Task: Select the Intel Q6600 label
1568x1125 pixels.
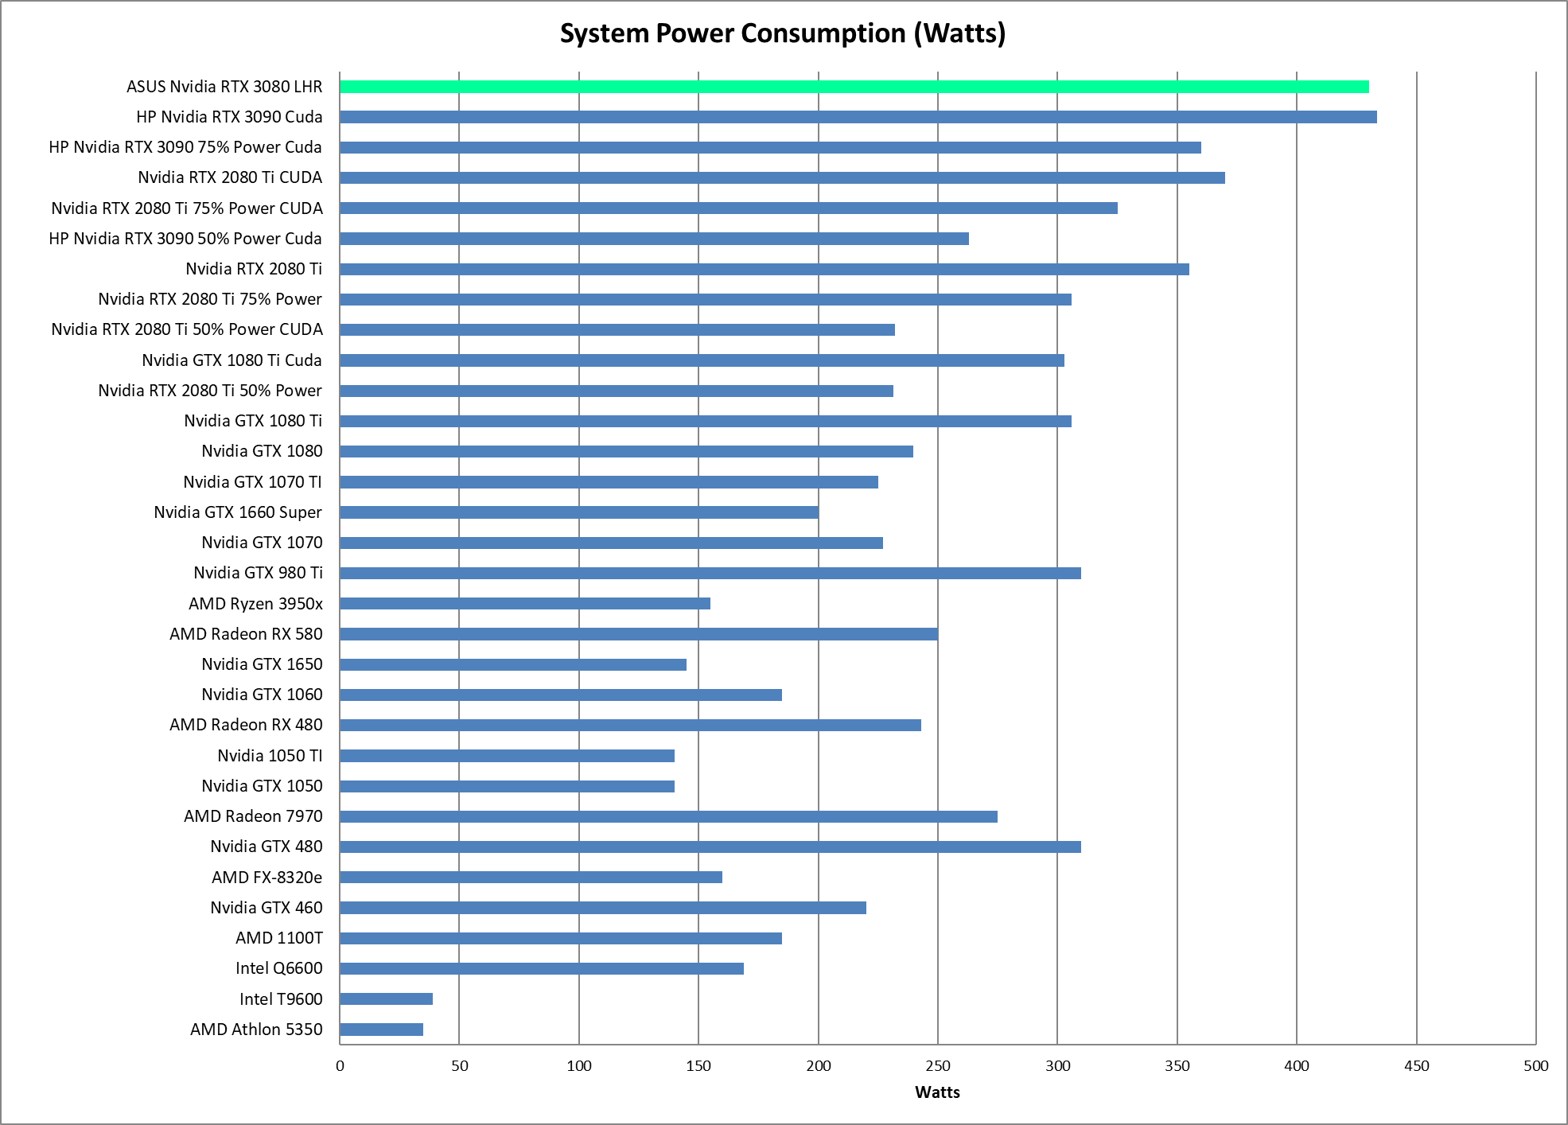Action: coord(279,968)
